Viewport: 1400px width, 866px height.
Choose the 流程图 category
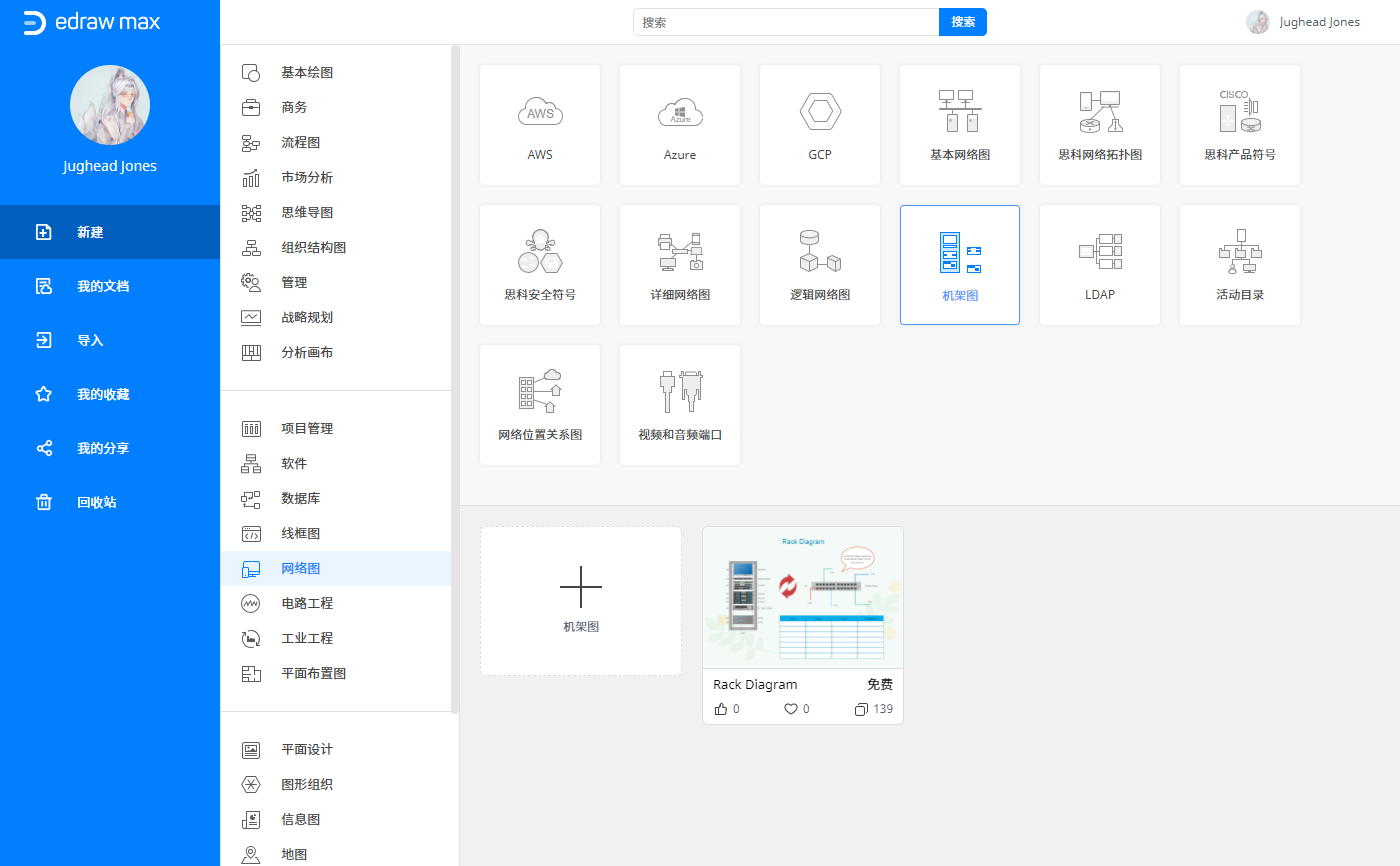click(336, 142)
